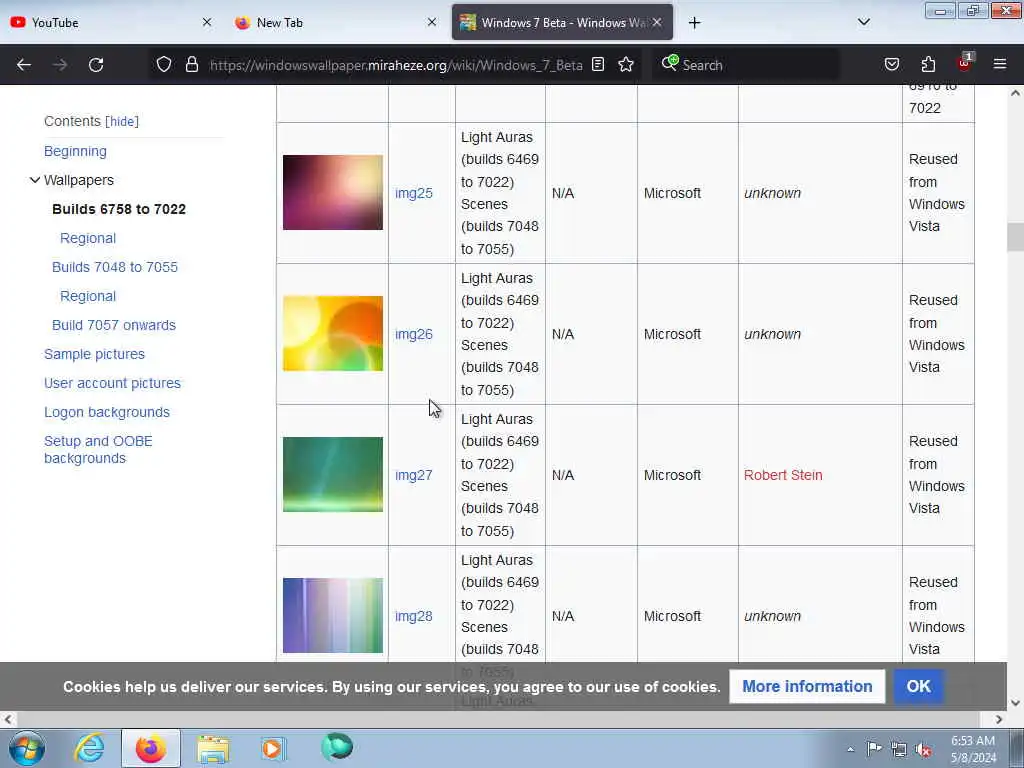Click the muted volume tray icon
The width and height of the screenshot is (1024, 768).
(923, 750)
